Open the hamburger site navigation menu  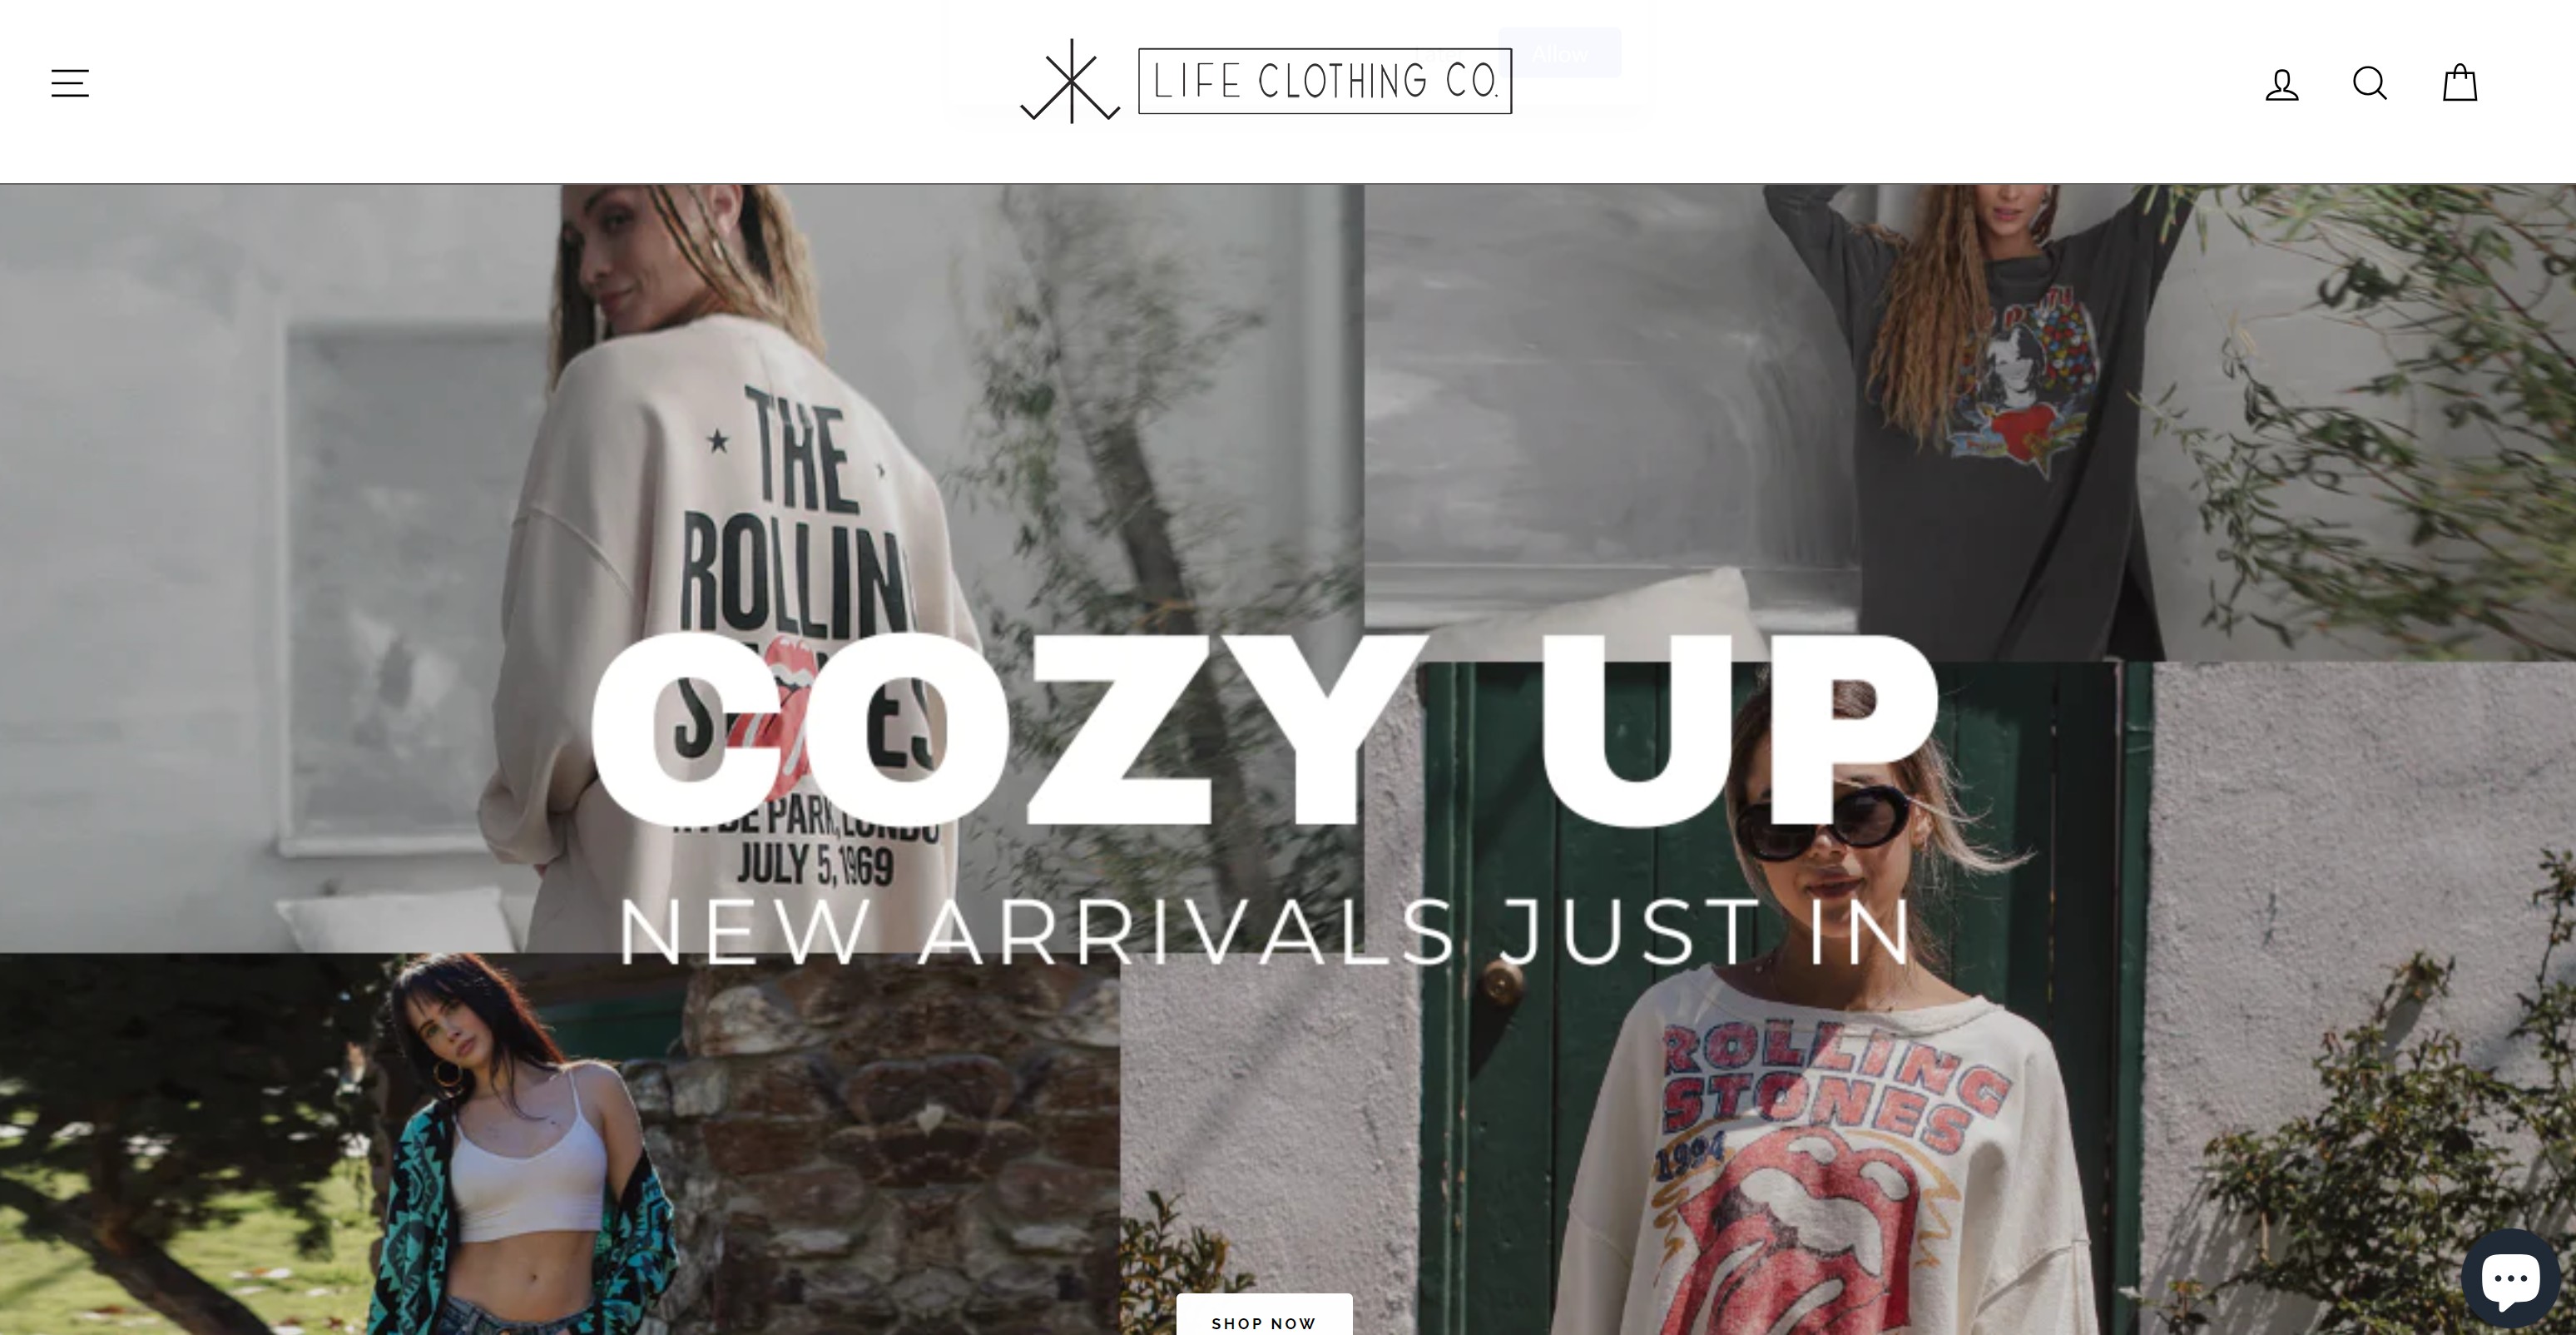pos(70,83)
